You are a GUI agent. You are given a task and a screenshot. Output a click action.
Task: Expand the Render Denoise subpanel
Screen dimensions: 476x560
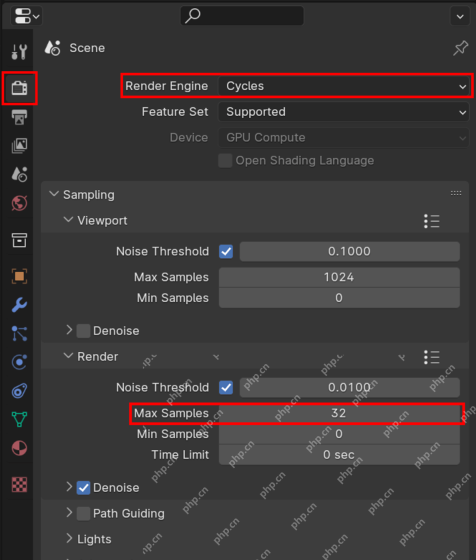tap(69, 487)
